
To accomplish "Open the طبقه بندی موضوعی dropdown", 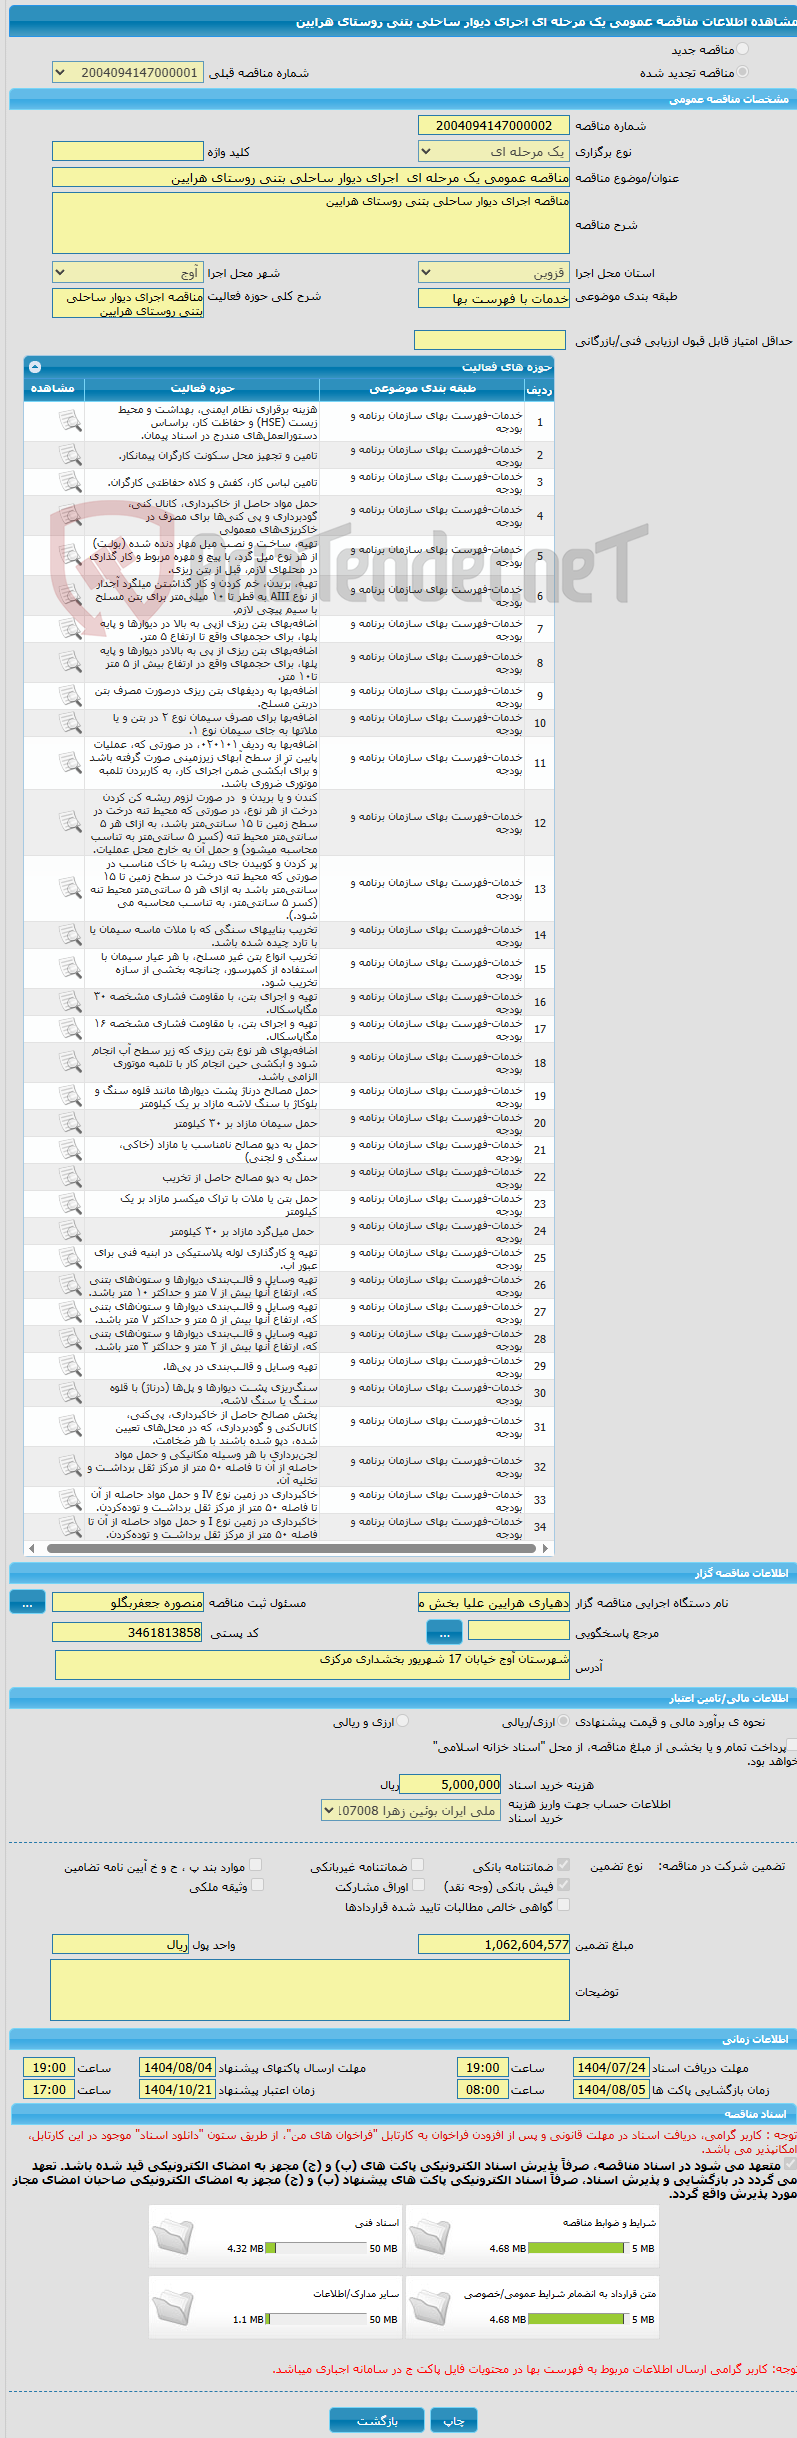I will 494,298.
